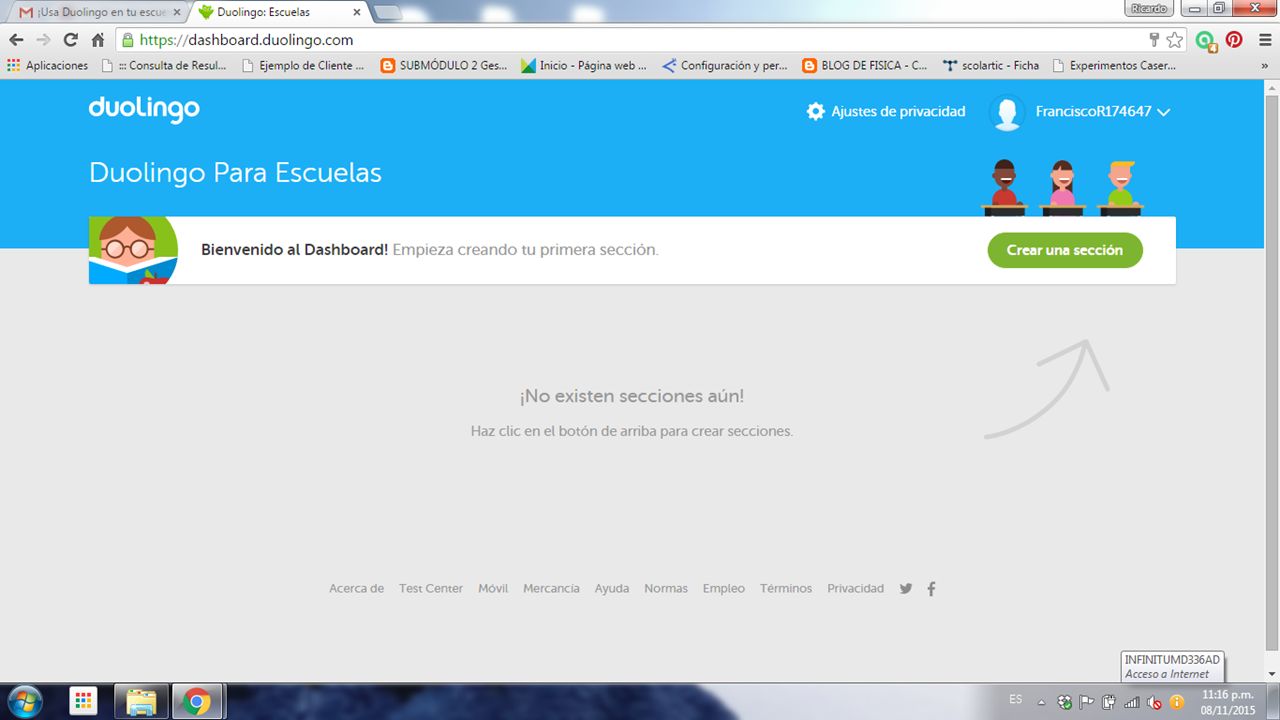Screen dimensions: 1280x720
Task: Open the Windows Start menu
Action: click(25, 702)
